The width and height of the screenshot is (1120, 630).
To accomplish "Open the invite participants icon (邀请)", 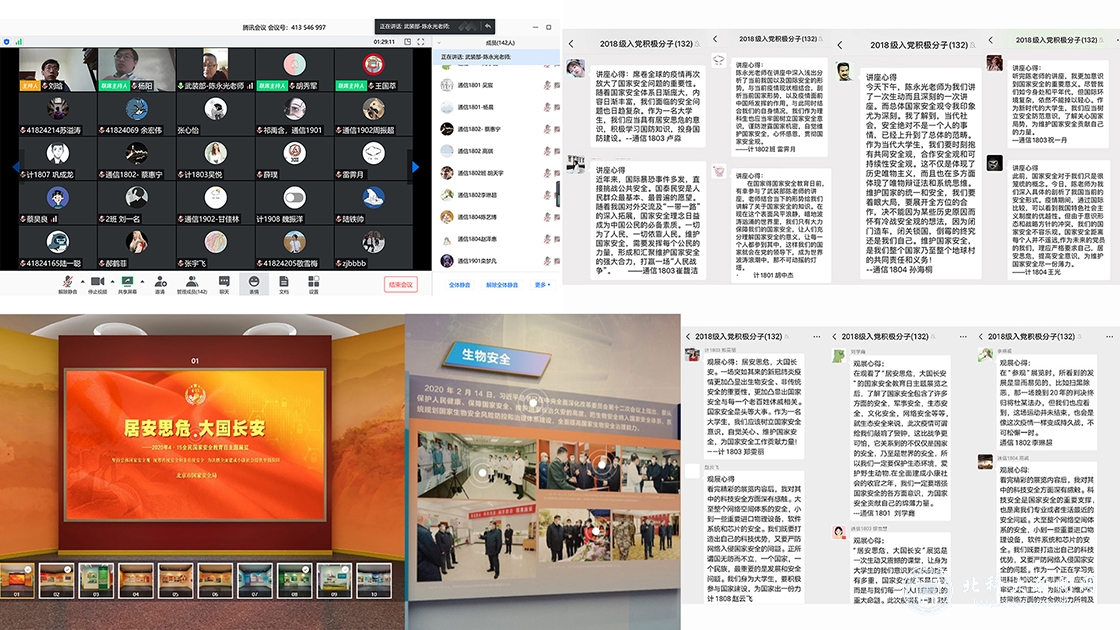I will [160, 280].
